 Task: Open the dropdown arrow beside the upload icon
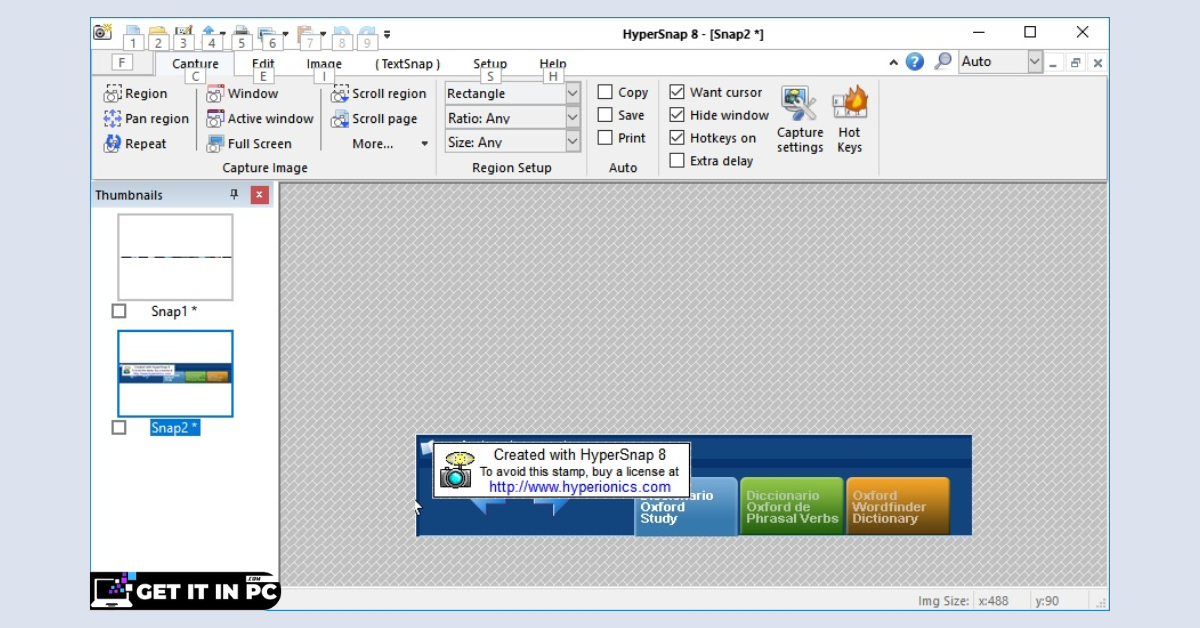click(x=222, y=34)
